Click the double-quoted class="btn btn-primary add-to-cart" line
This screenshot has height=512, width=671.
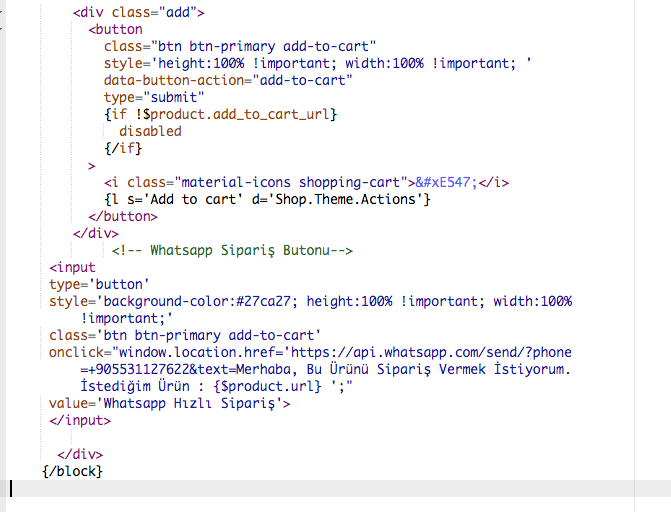point(240,46)
